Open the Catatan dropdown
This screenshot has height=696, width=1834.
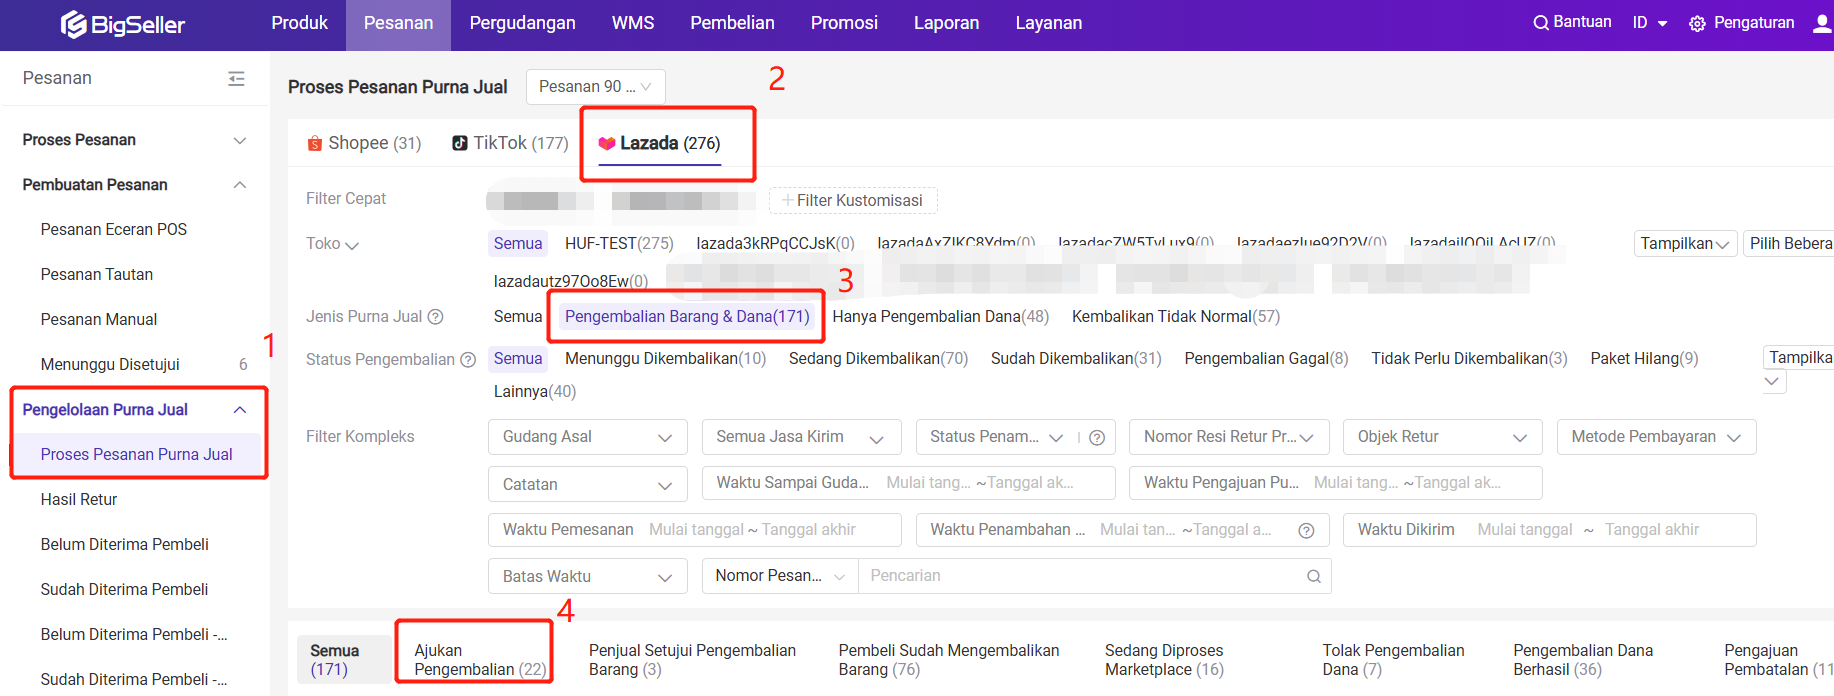click(x=588, y=484)
